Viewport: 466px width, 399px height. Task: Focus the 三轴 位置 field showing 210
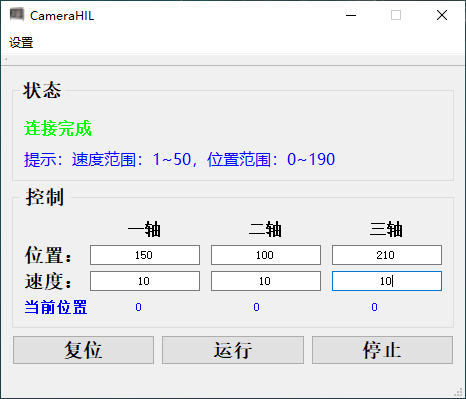(x=387, y=255)
